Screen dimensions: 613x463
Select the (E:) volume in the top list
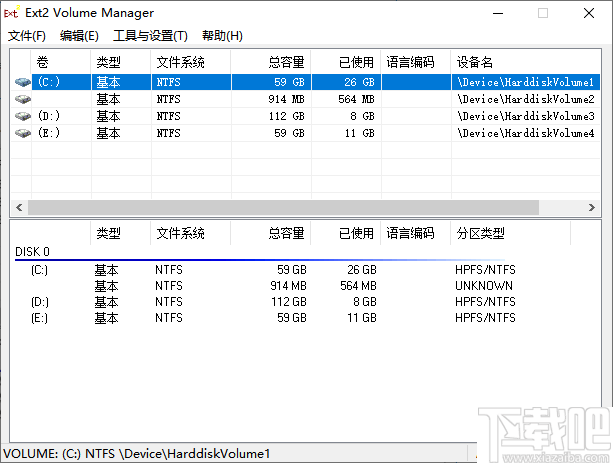pyautogui.click(x=49, y=133)
